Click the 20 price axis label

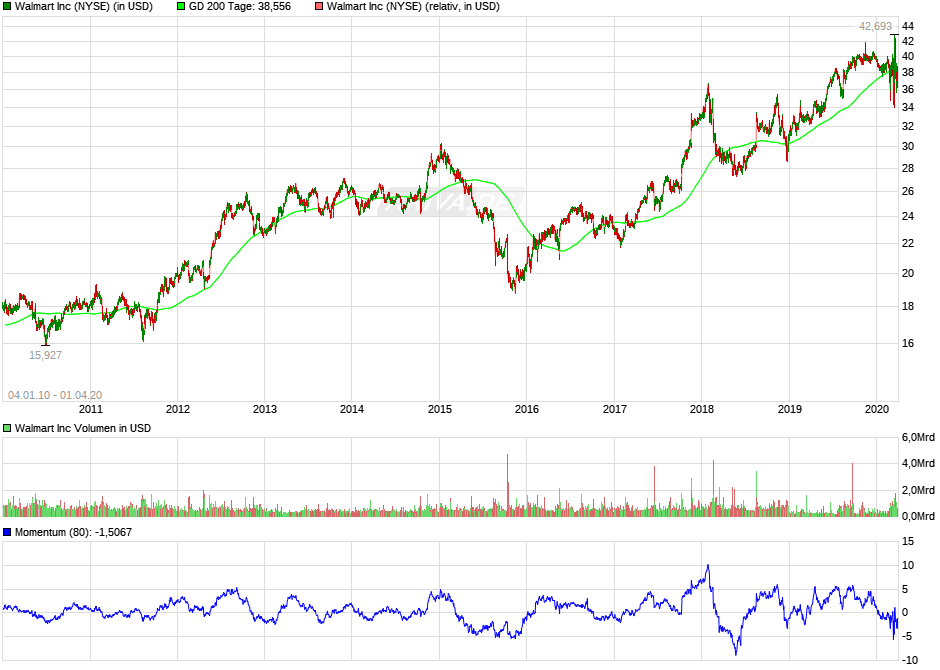908,273
